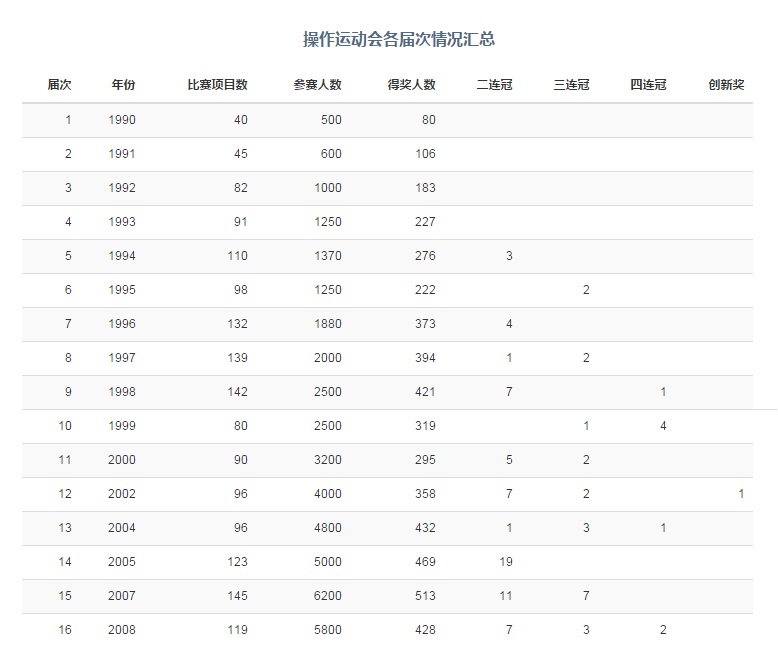Screen dimensions: 778x672
Task: Click the 创新奖 column header
Action: click(x=725, y=85)
